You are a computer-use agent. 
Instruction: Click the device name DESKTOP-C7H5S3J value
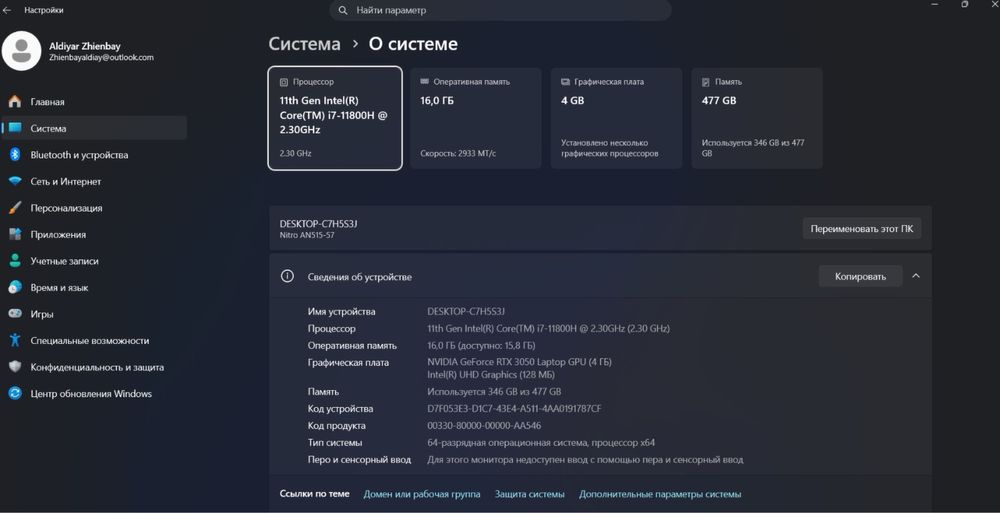click(x=466, y=311)
